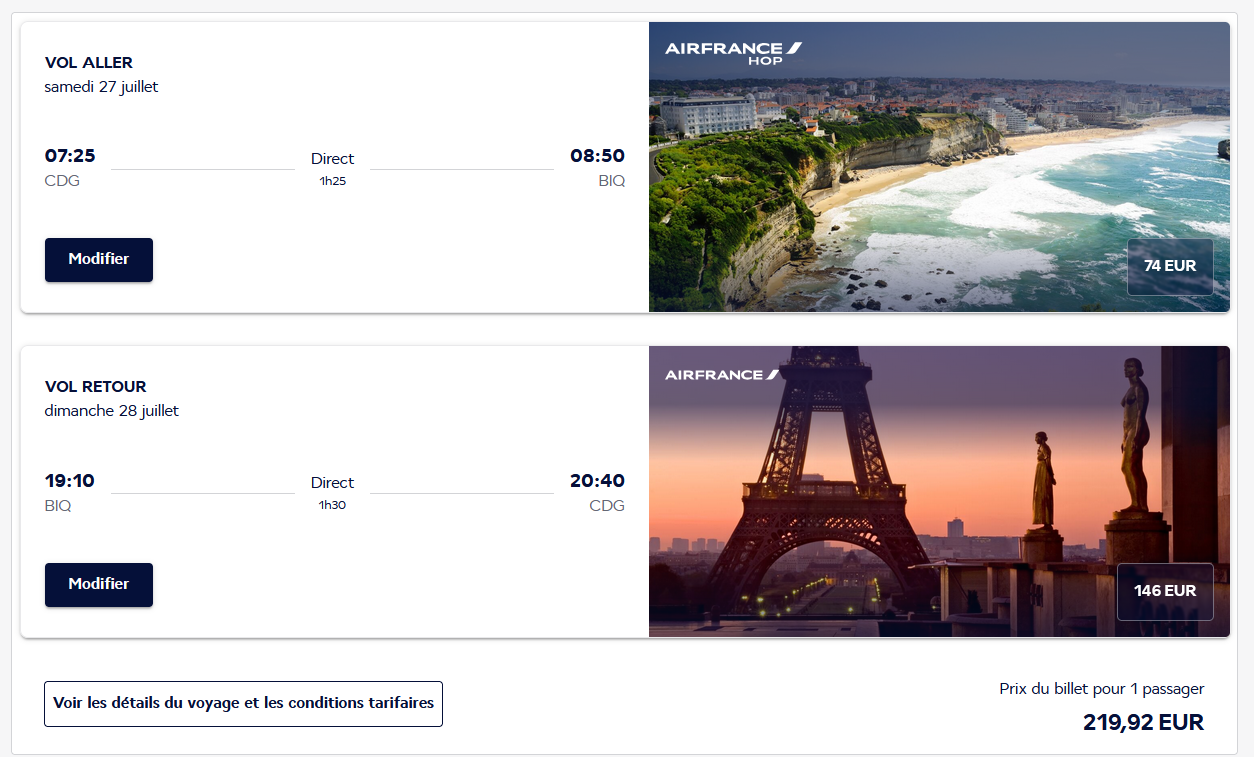This screenshot has height=757, width=1254.
Task: Click the Direct 1h30 flight duration label
Action: 332,492
